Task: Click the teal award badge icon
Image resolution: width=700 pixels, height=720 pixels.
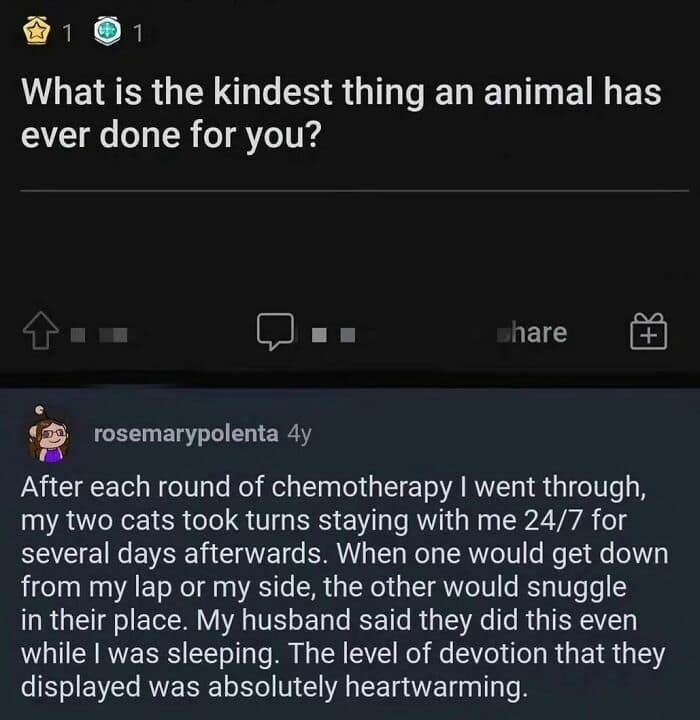Action: tap(107, 33)
